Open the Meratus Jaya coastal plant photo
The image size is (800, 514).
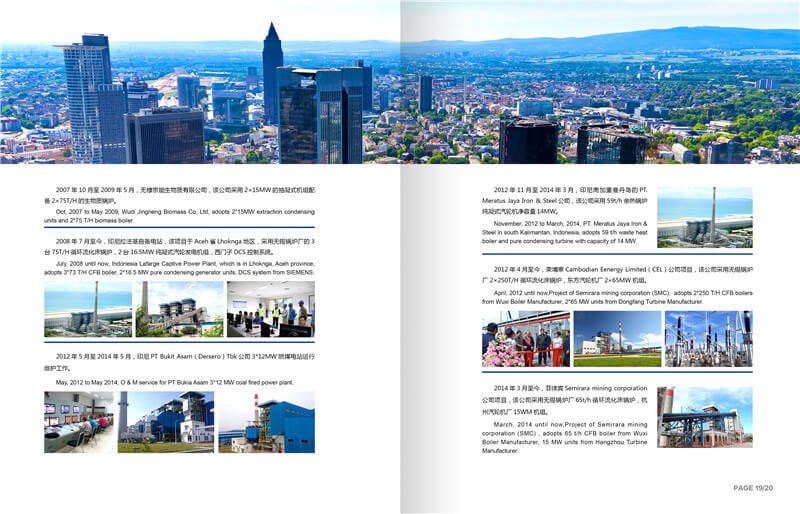704,217
